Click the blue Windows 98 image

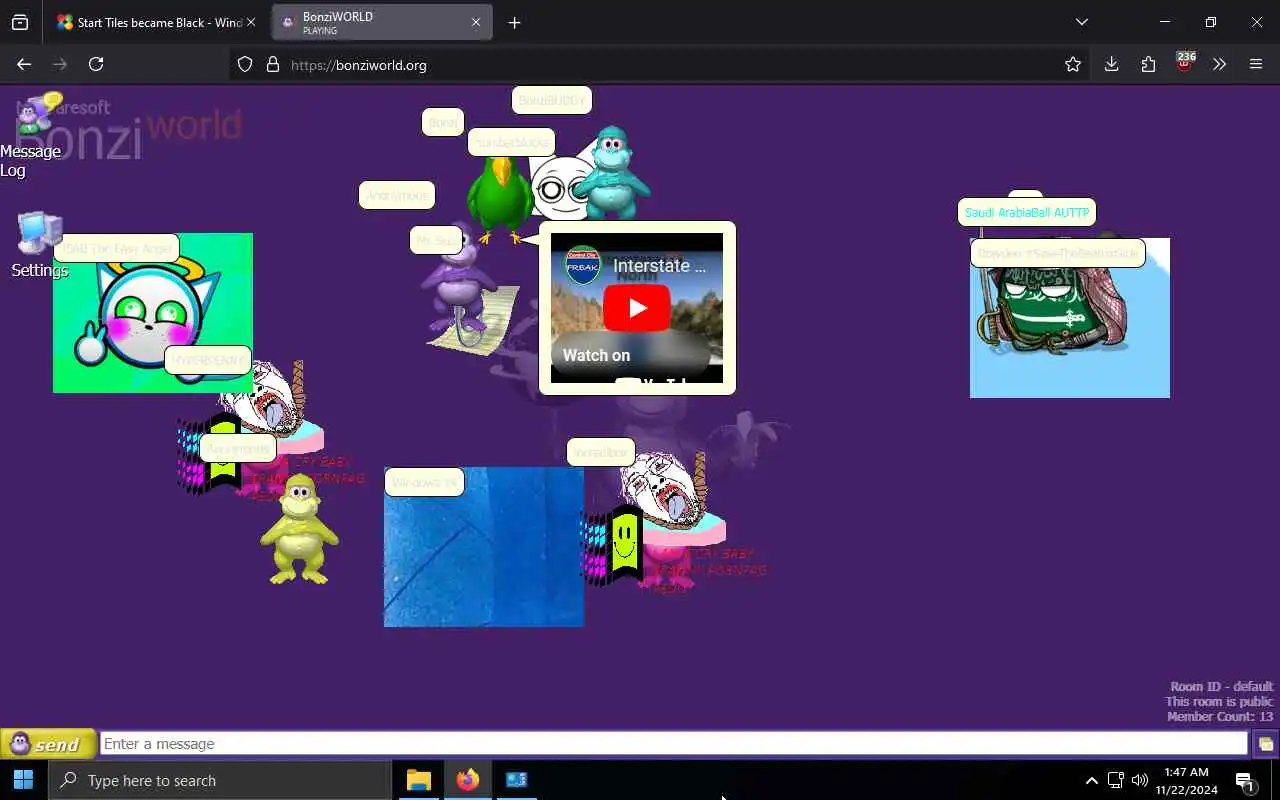484,547
